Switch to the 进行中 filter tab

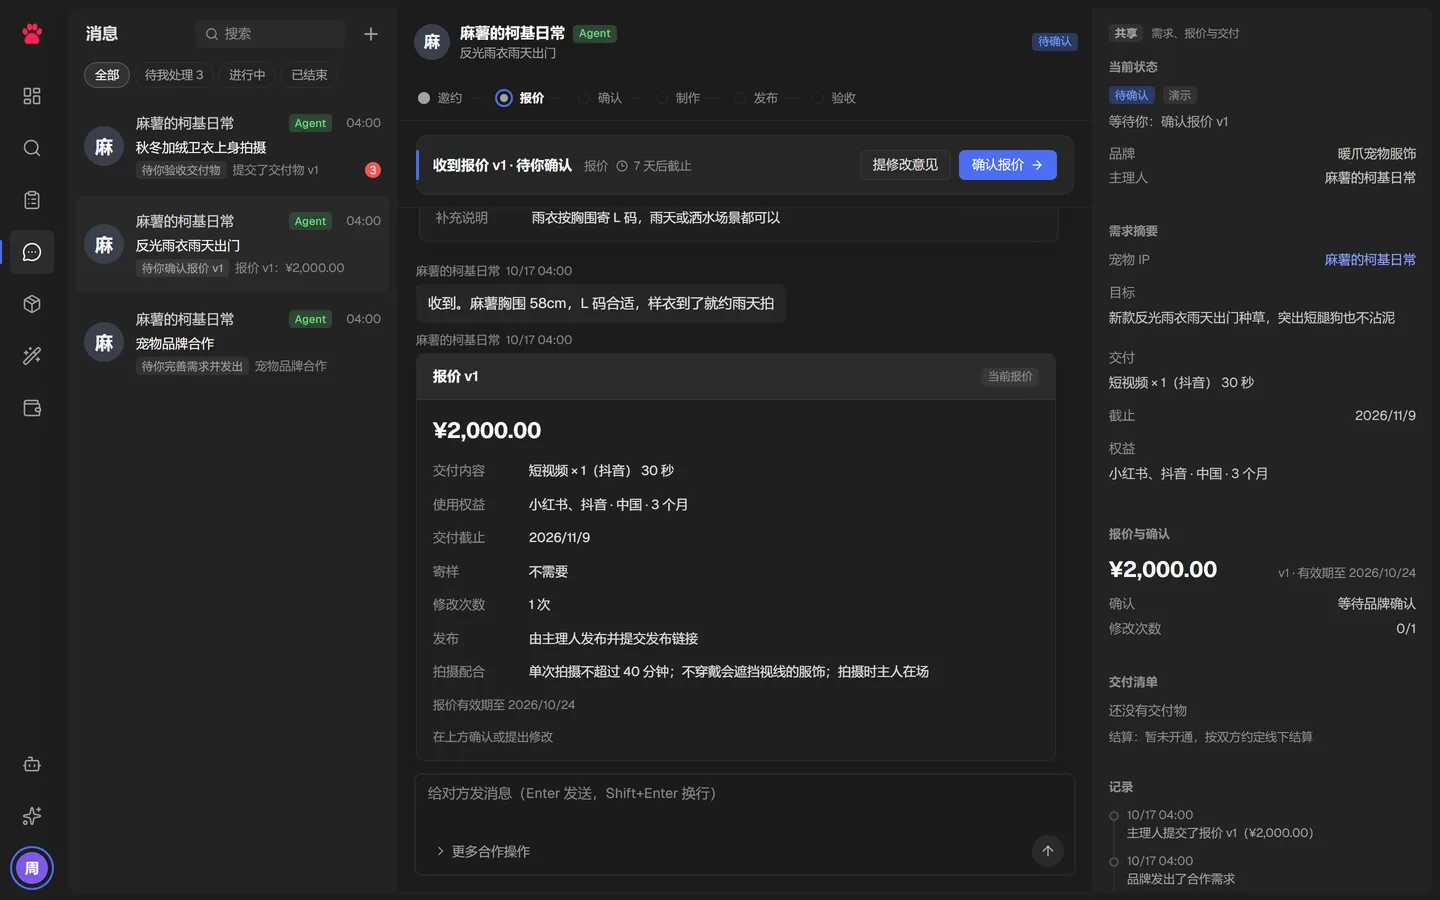[x=247, y=75]
